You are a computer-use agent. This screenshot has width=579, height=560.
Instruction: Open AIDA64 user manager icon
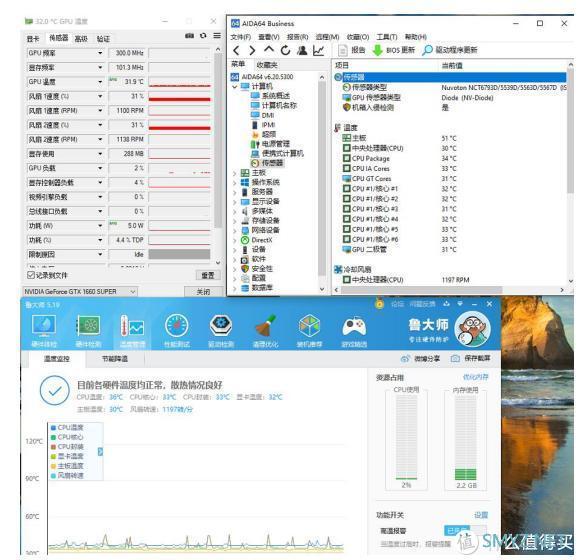click(x=302, y=50)
